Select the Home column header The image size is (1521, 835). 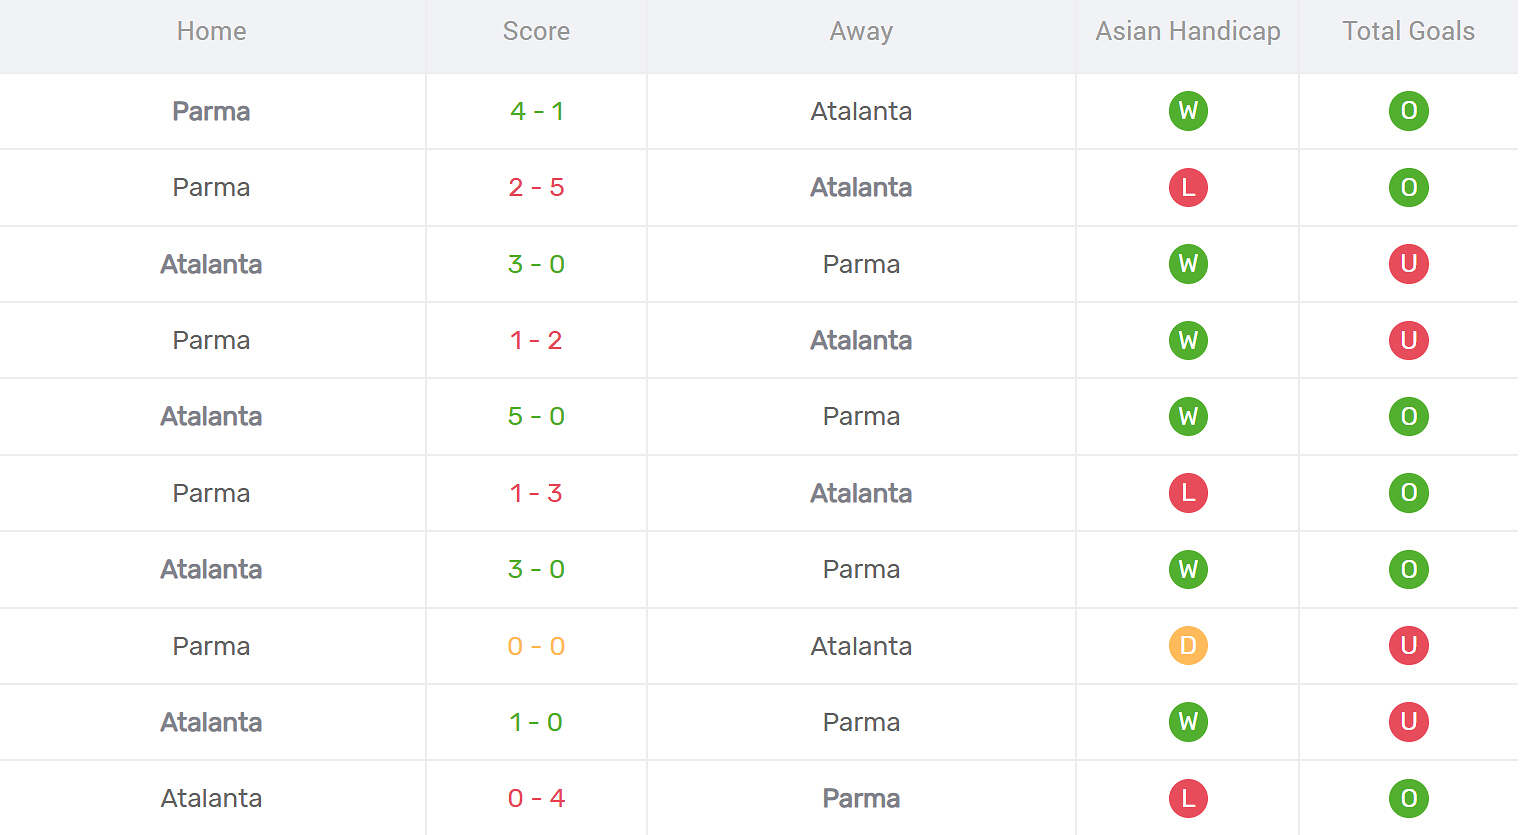tap(211, 31)
